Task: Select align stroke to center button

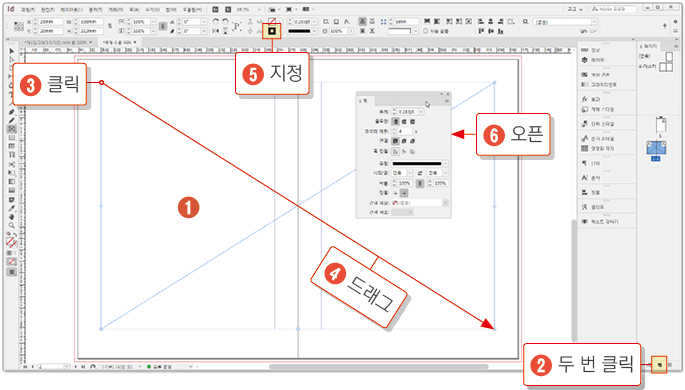Action: [x=395, y=152]
